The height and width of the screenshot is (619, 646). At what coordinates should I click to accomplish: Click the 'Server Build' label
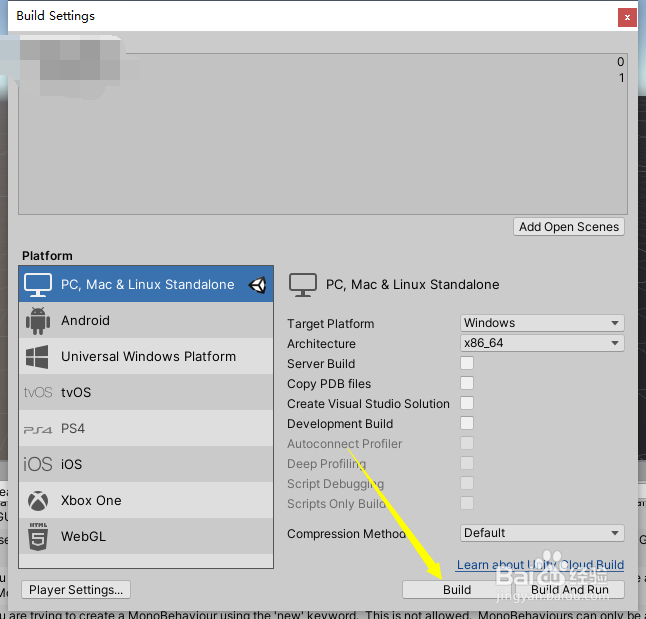321,363
